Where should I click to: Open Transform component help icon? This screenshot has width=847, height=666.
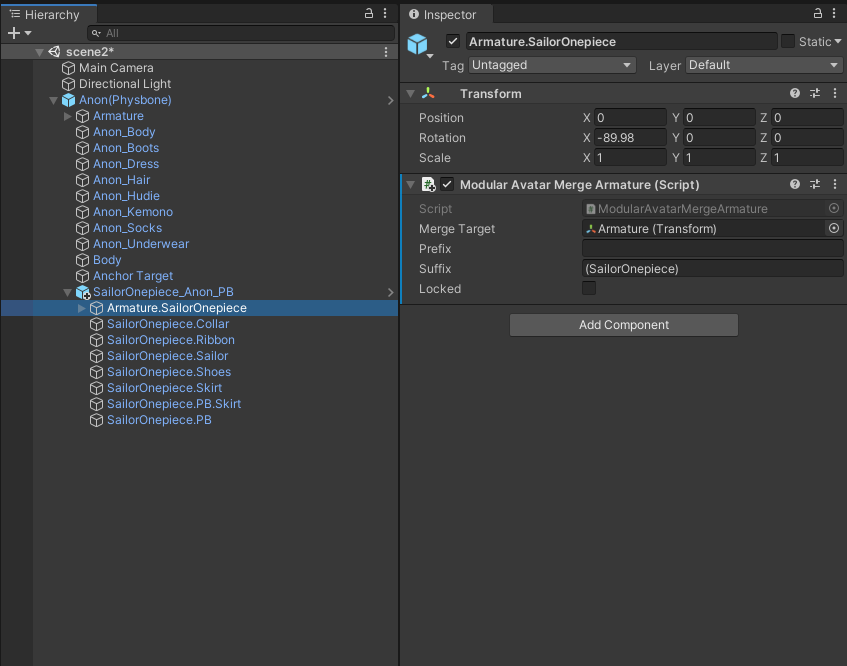(795, 93)
